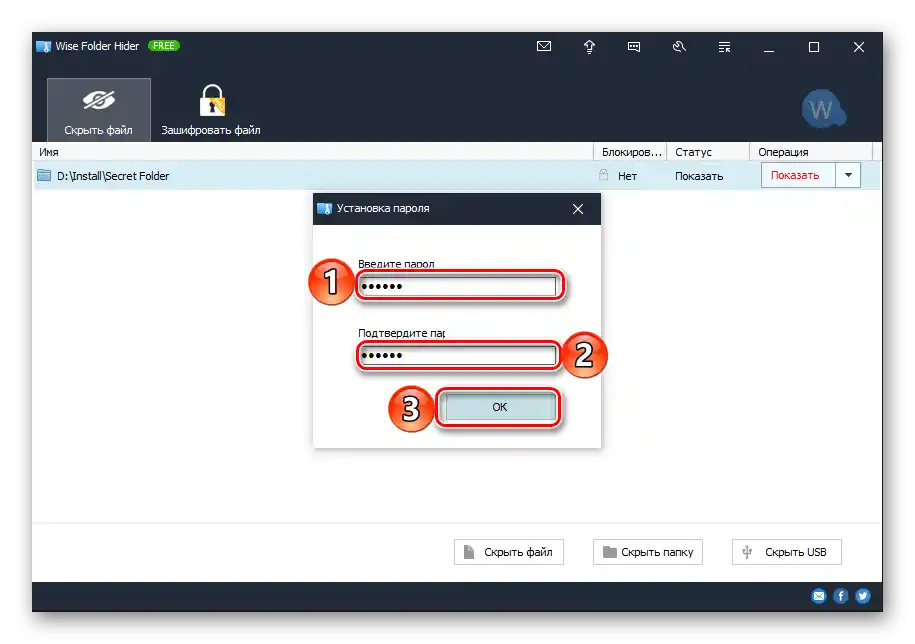
Task: Open the Twitter icon in status bar
Action: 862,596
